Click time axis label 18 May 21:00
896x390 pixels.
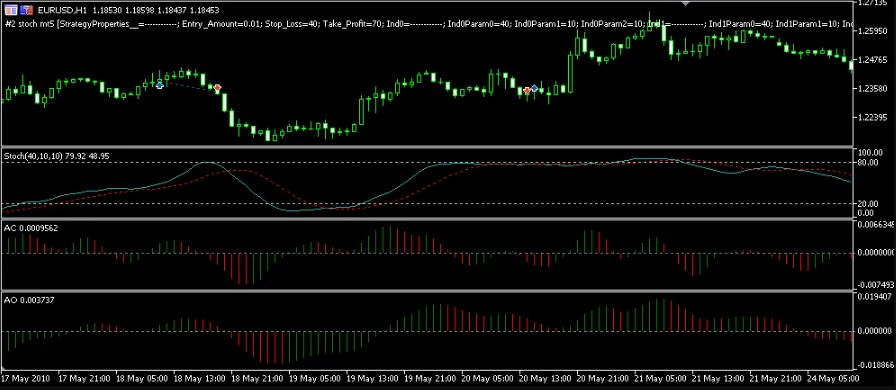(257, 379)
